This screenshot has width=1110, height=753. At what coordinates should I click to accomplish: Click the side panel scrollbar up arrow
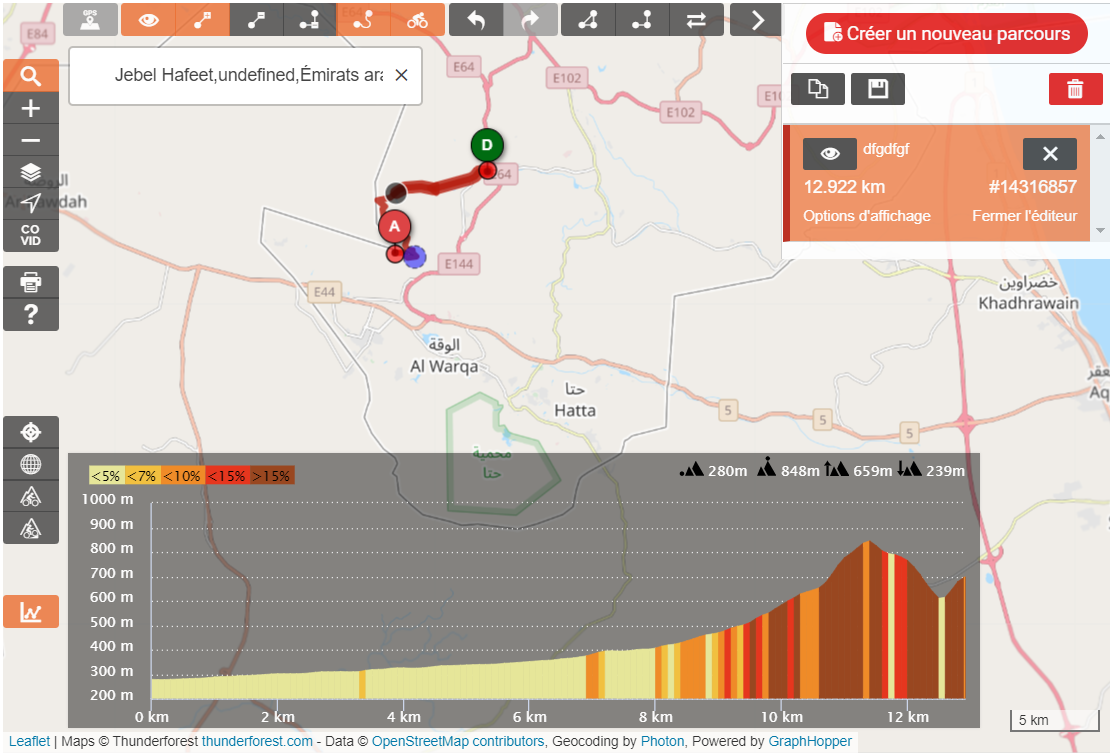click(x=1100, y=137)
